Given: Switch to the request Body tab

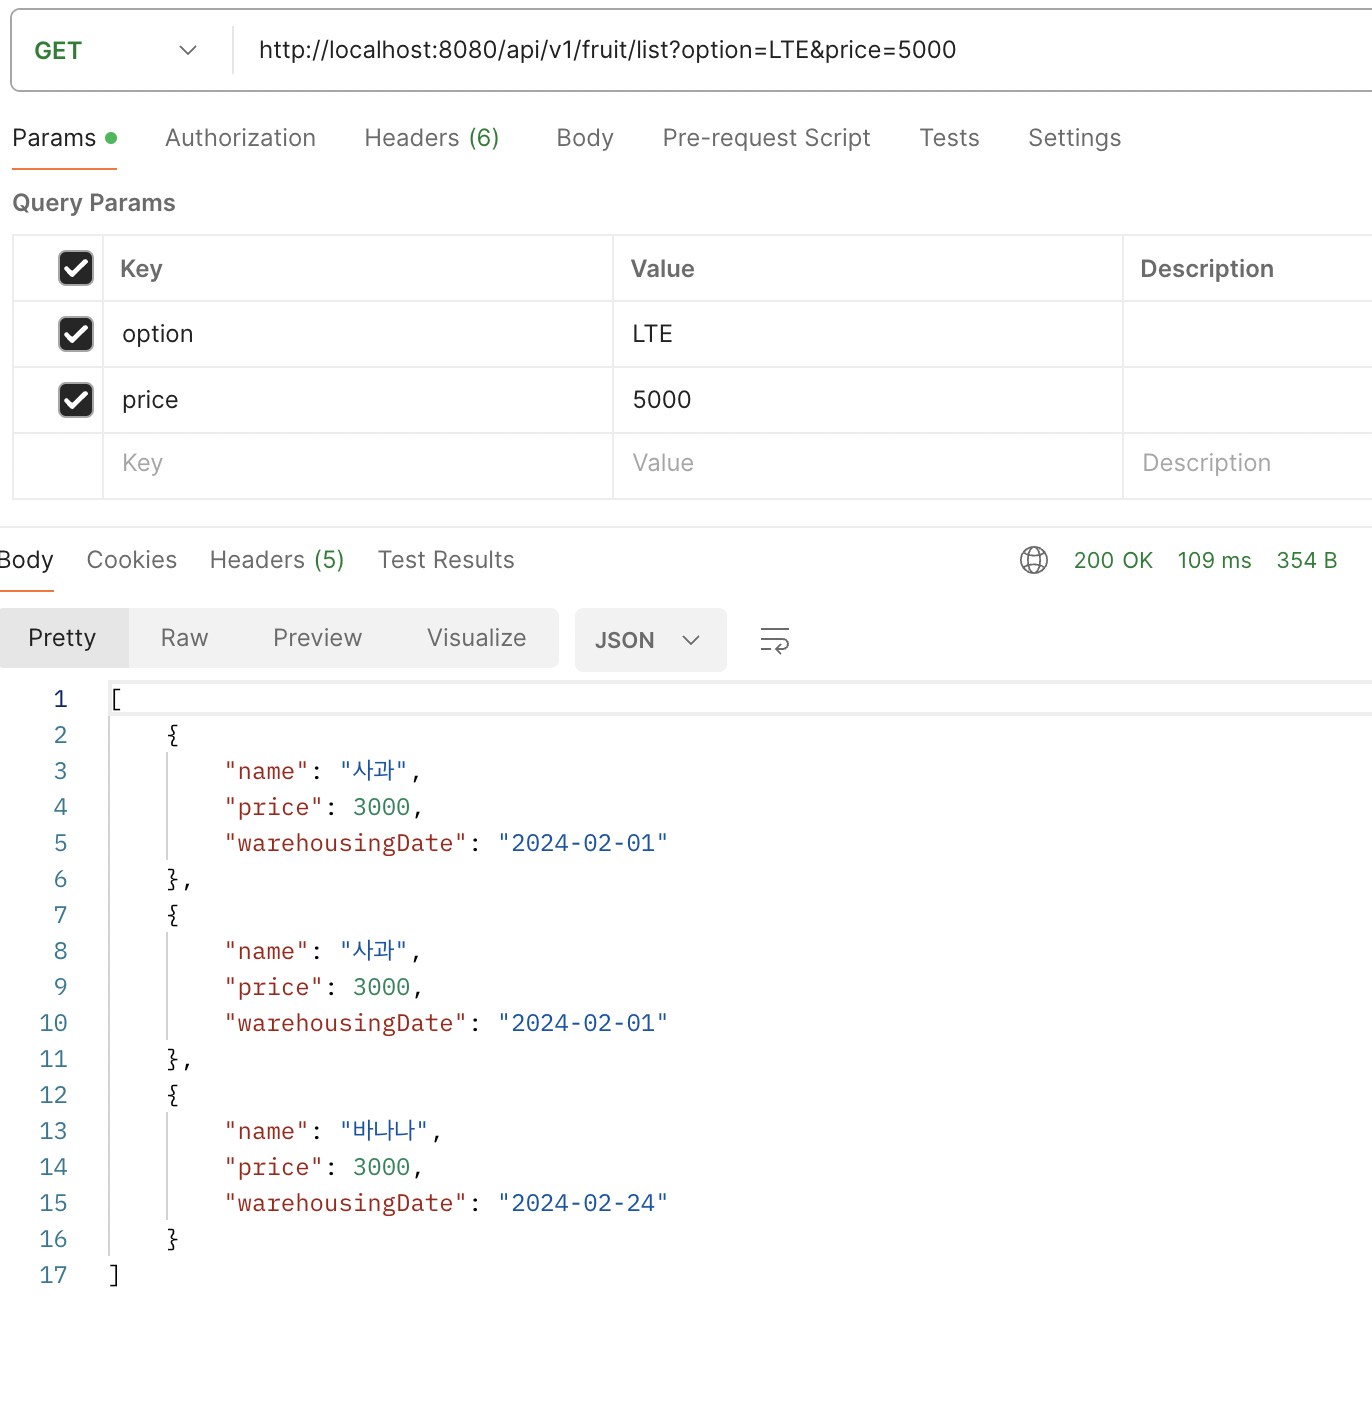Looking at the screenshot, I should (585, 138).
